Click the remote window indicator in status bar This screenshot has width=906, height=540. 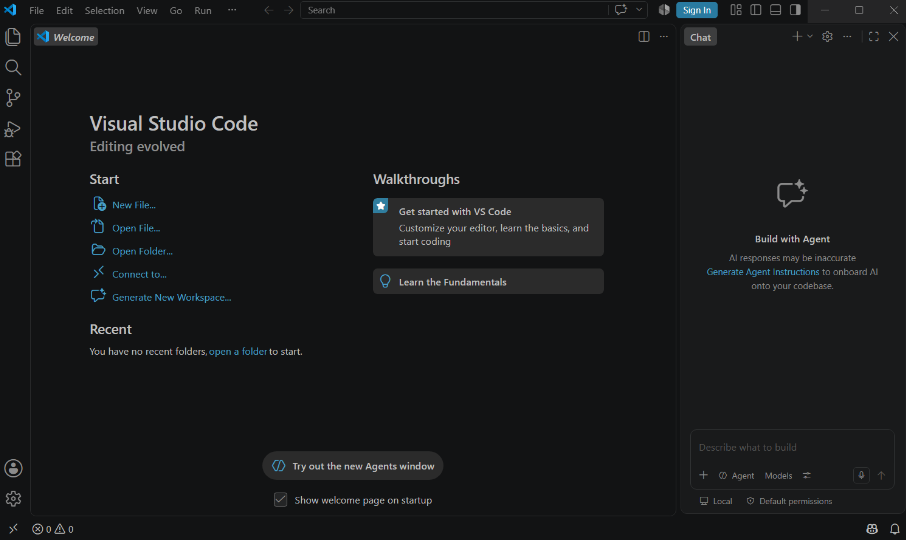coord(13,529)
